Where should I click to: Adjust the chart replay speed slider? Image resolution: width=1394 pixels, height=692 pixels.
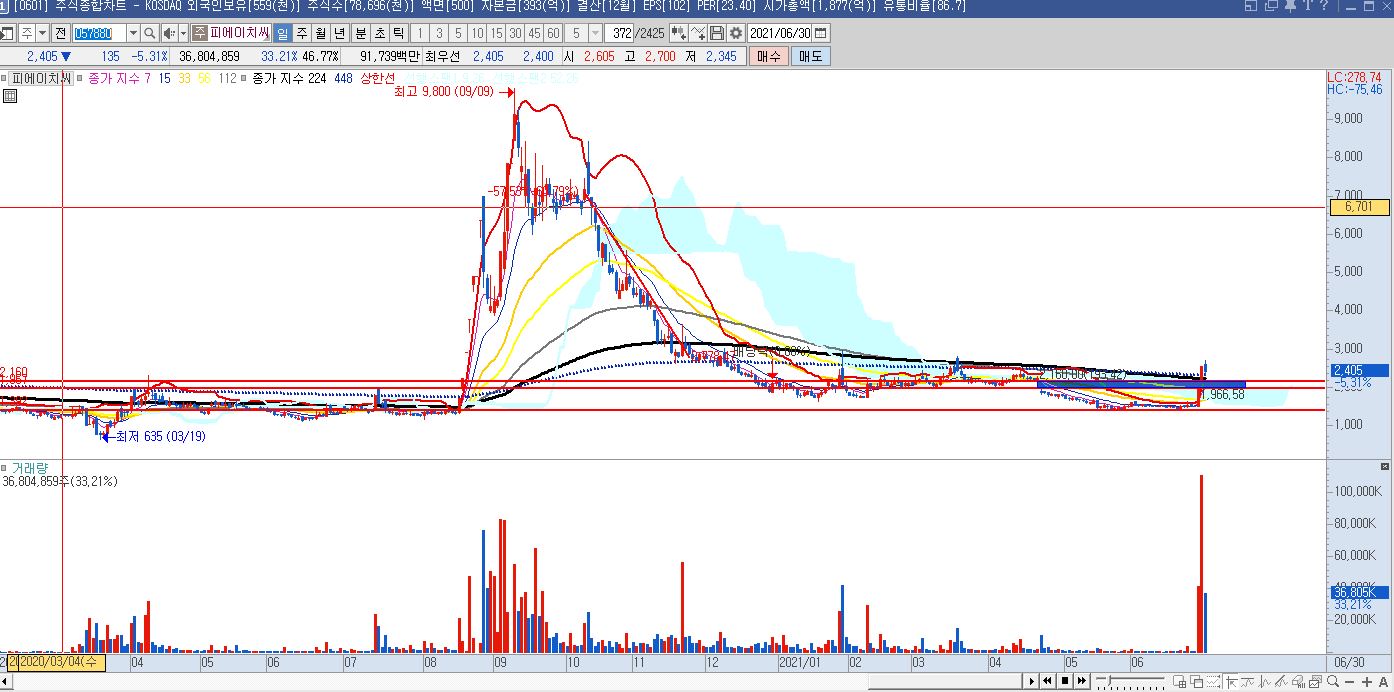point(1130,681)
